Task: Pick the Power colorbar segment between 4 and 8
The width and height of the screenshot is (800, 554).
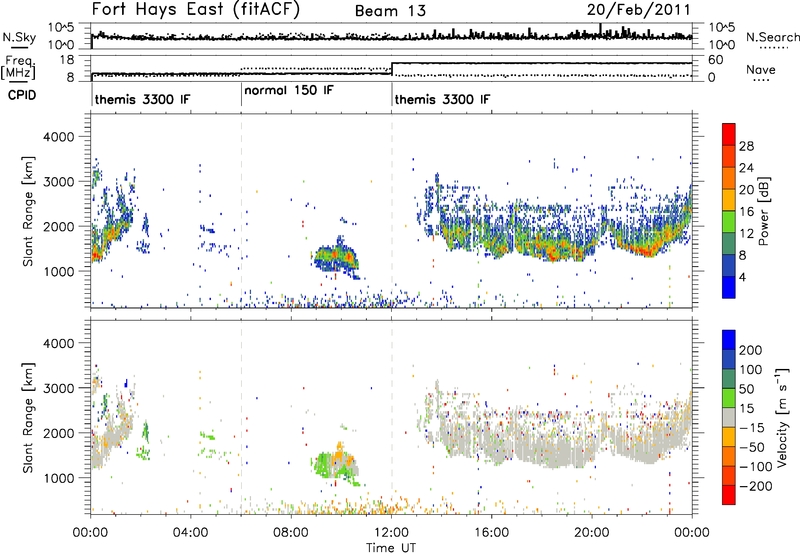Action: click(x=729, y=265)
